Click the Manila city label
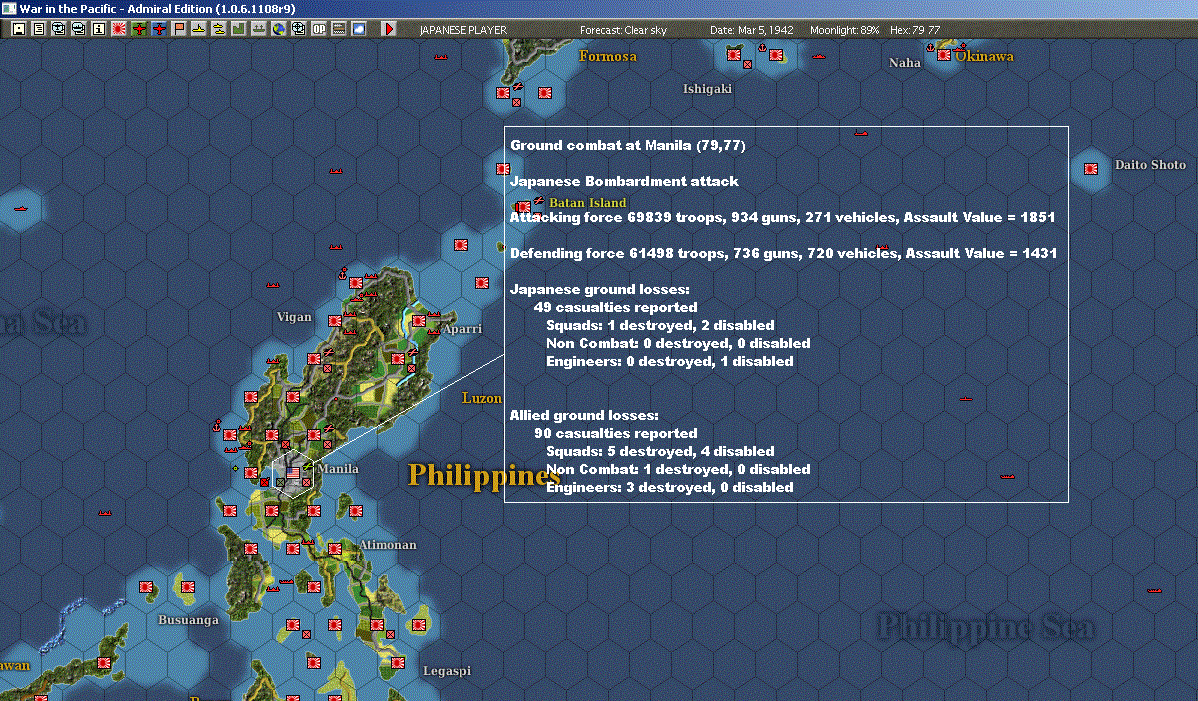1198x701 pixels. click(338, 468)
